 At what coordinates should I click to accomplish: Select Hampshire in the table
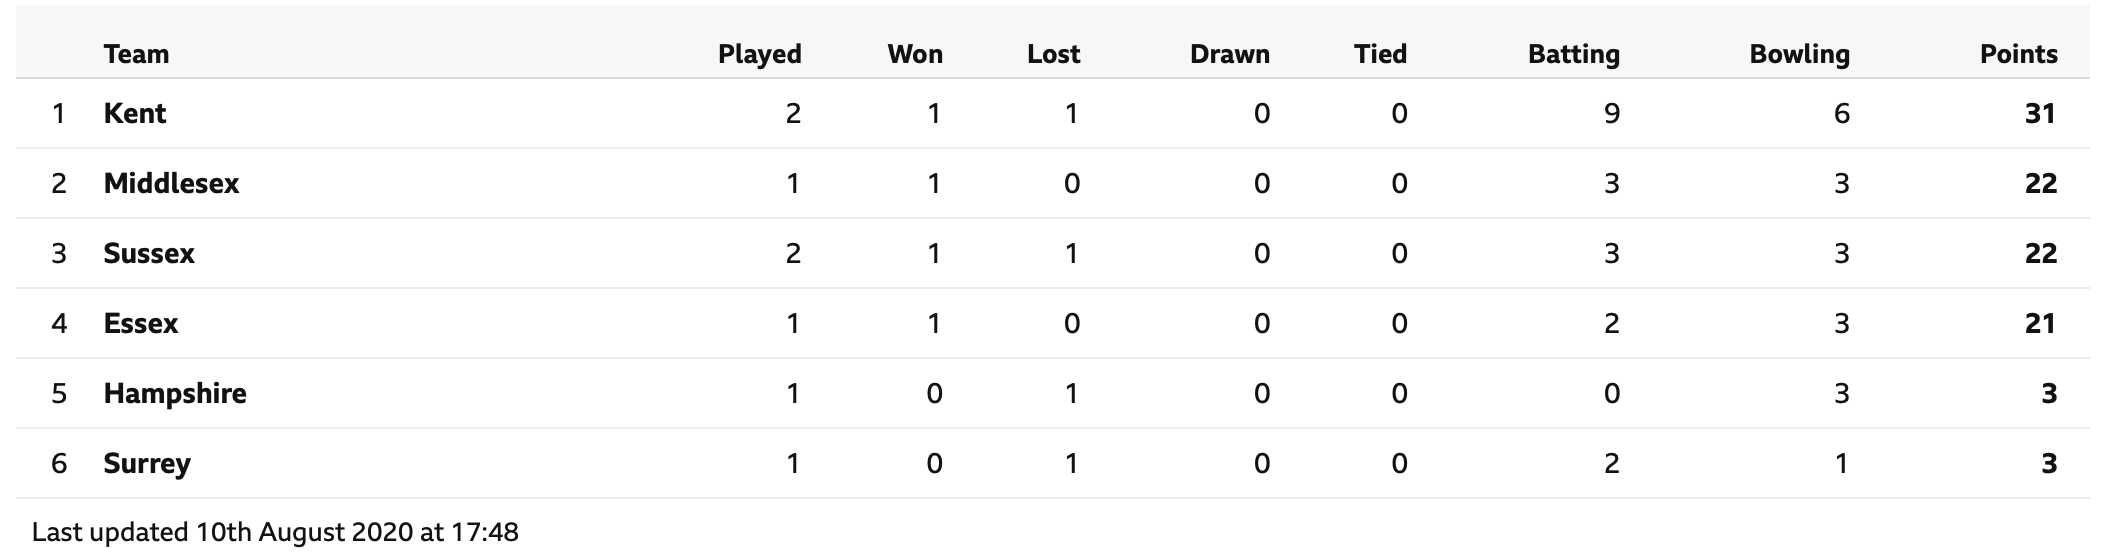tap(175, 393)
